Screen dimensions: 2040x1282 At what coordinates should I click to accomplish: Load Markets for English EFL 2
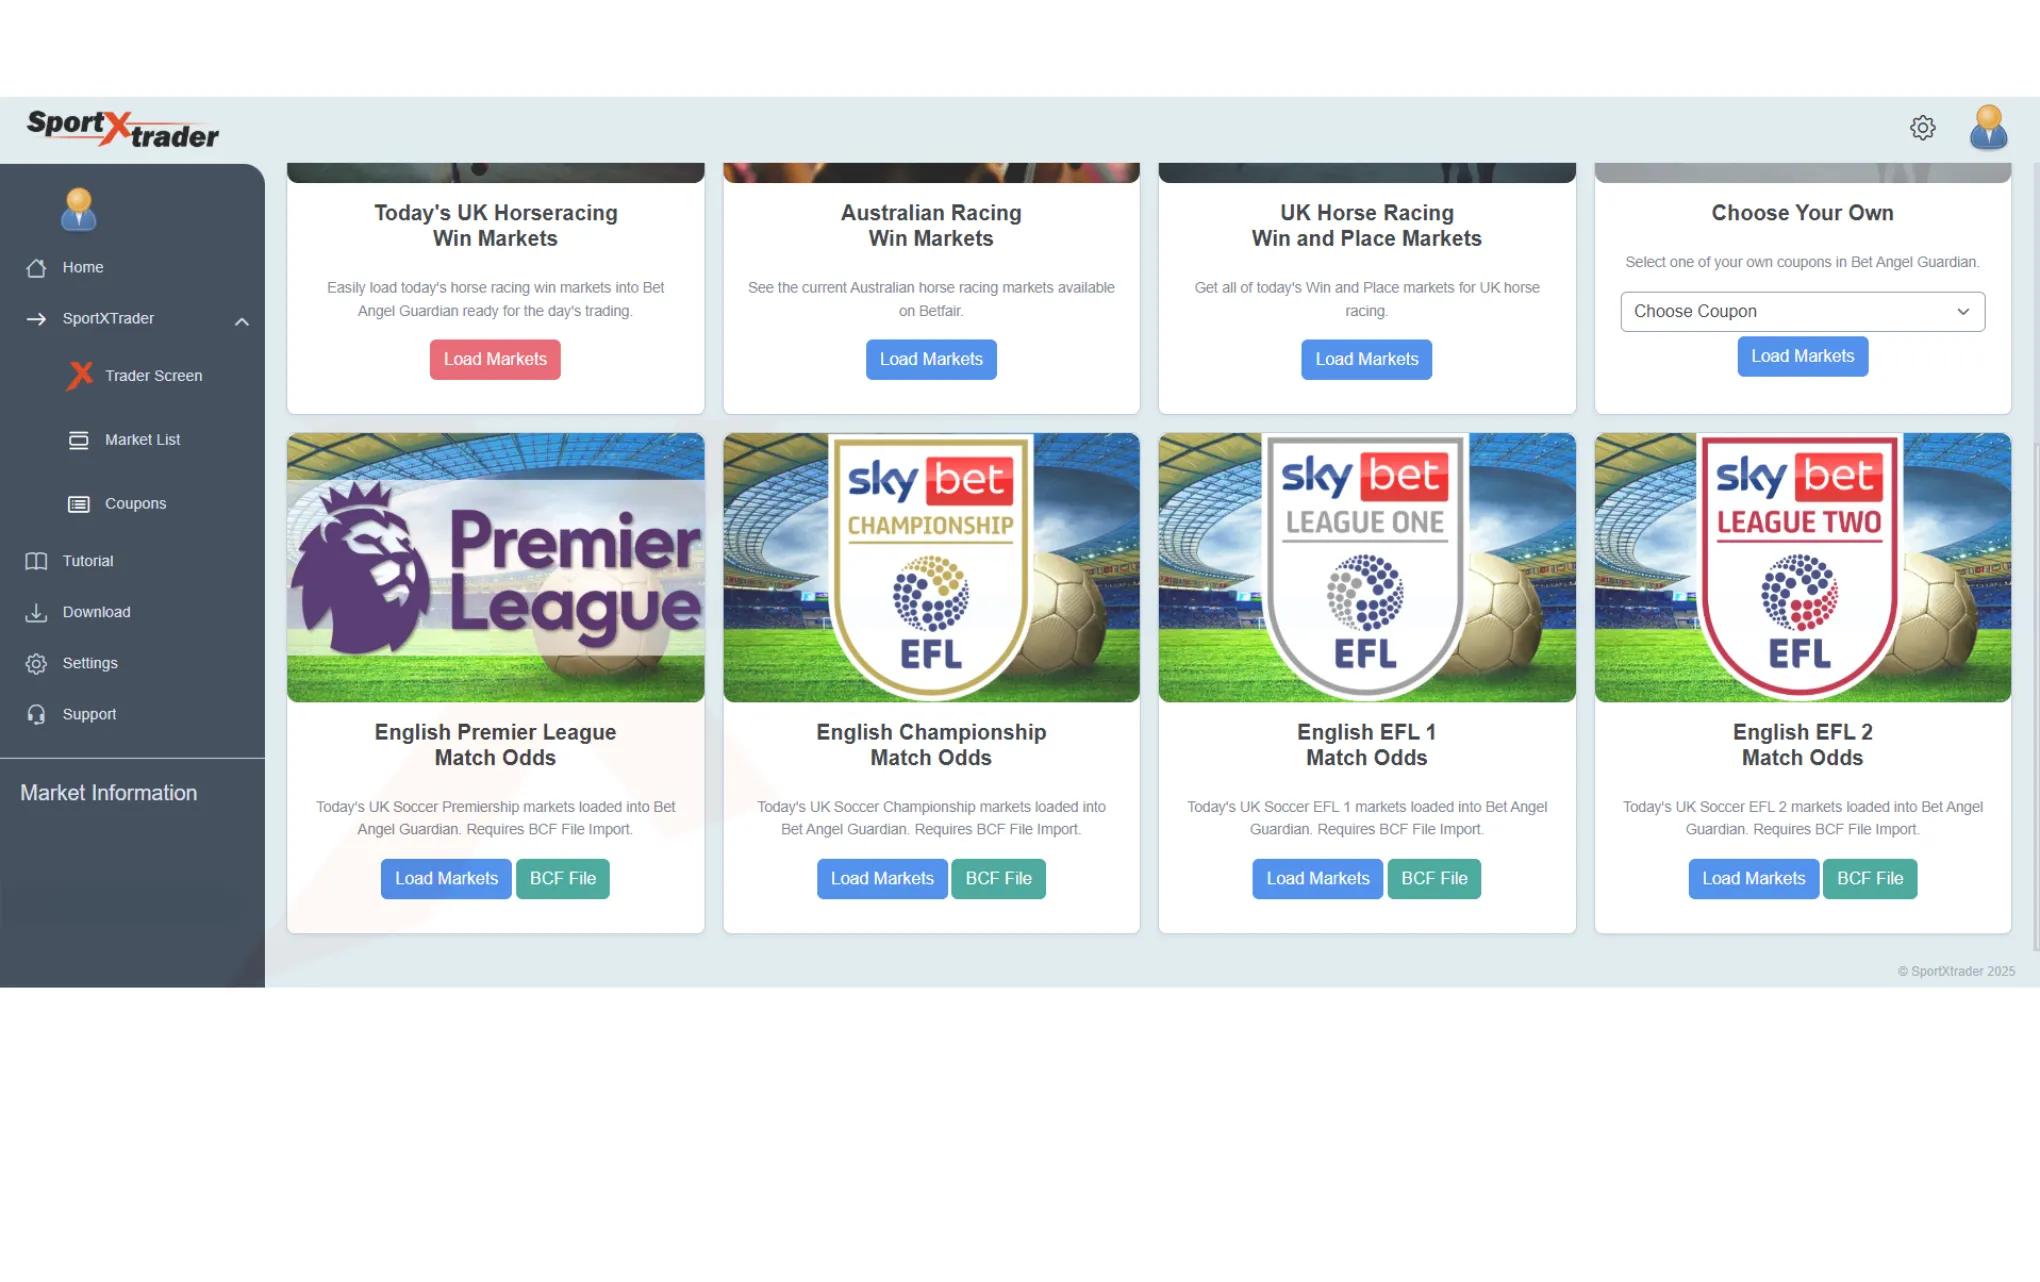1753,879
